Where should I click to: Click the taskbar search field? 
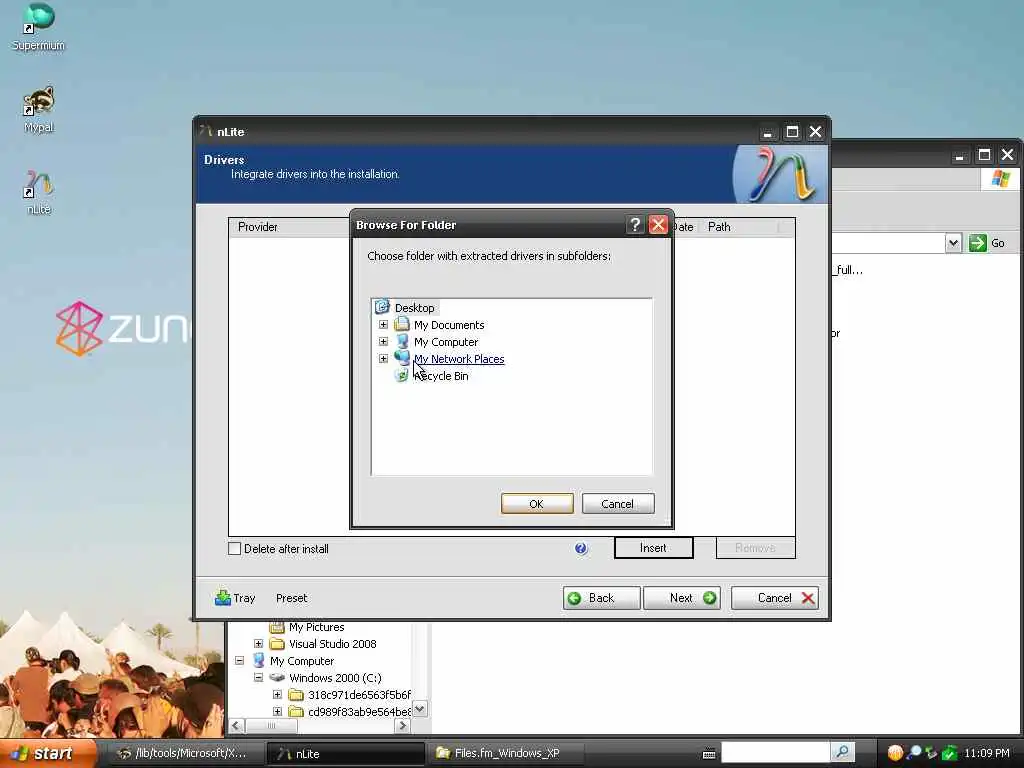click(775, 753)
